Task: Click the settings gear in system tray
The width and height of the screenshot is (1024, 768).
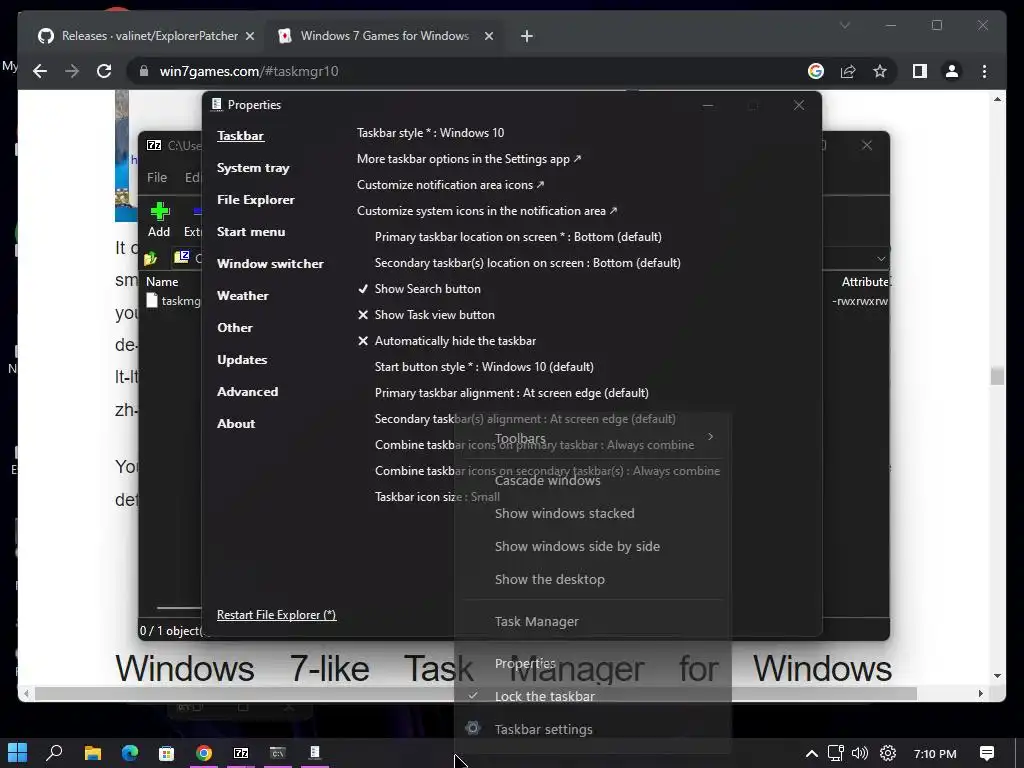Action: click(888, 753)
